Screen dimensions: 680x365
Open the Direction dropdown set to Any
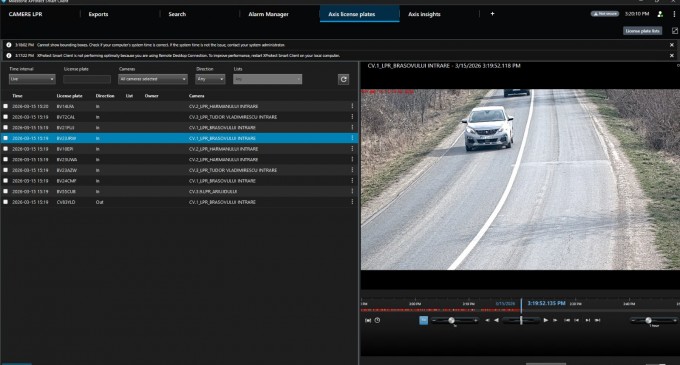[x=210, y=79]
